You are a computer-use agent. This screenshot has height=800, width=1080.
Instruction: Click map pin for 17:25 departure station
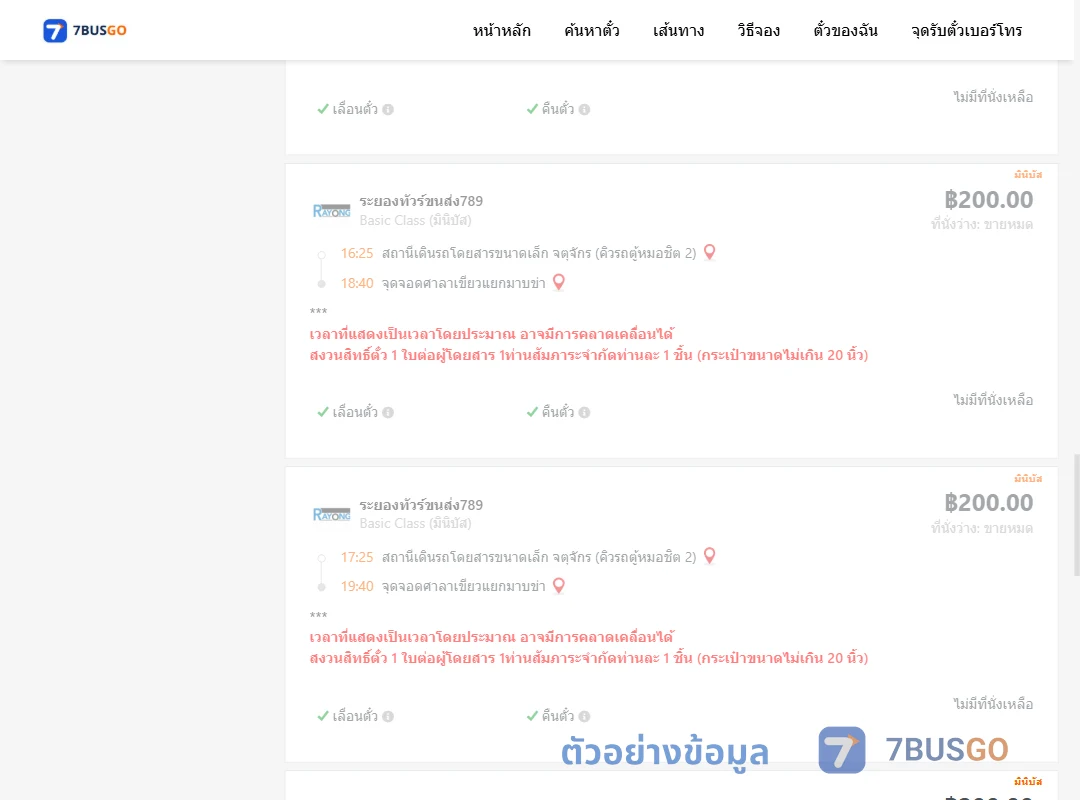(x=709, y=556)
